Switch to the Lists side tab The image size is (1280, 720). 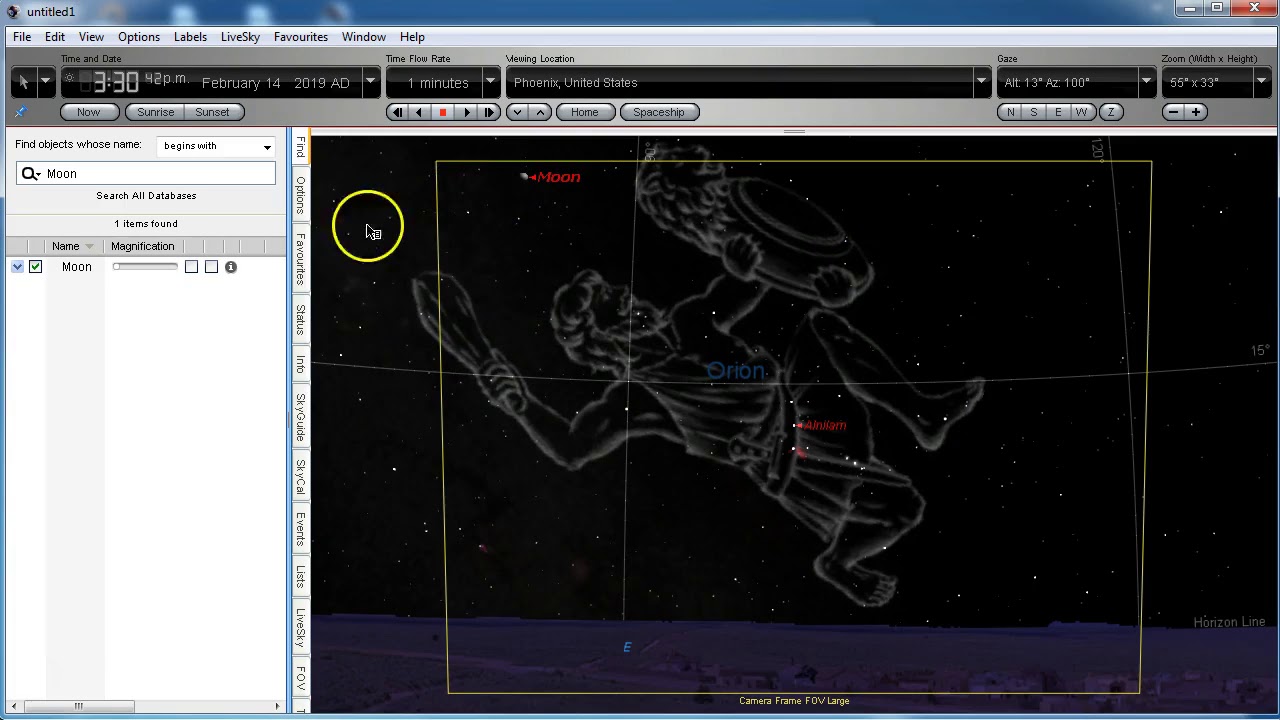(x=300, y=577)
